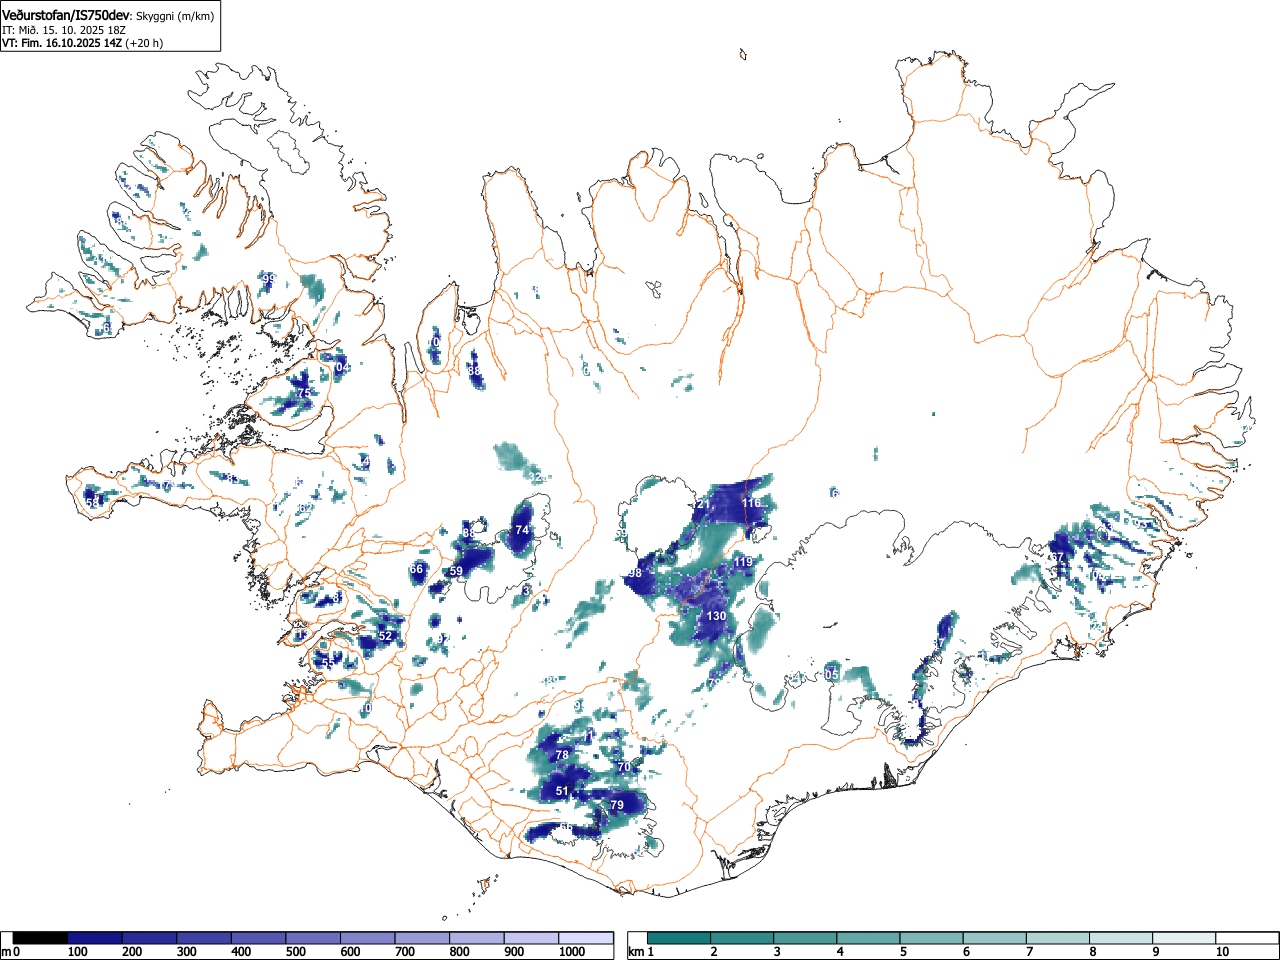Click the "IT: Mið. 15. 10. 2025 18Z" line

pos(64,30)
